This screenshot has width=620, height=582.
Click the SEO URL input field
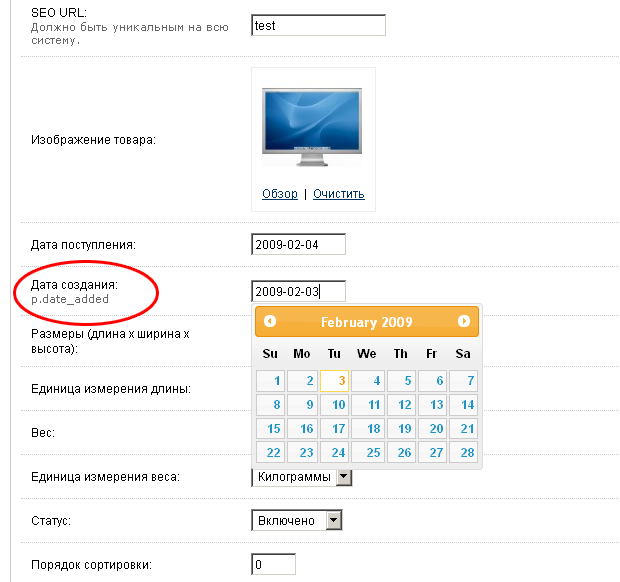[x=318, y=26]
